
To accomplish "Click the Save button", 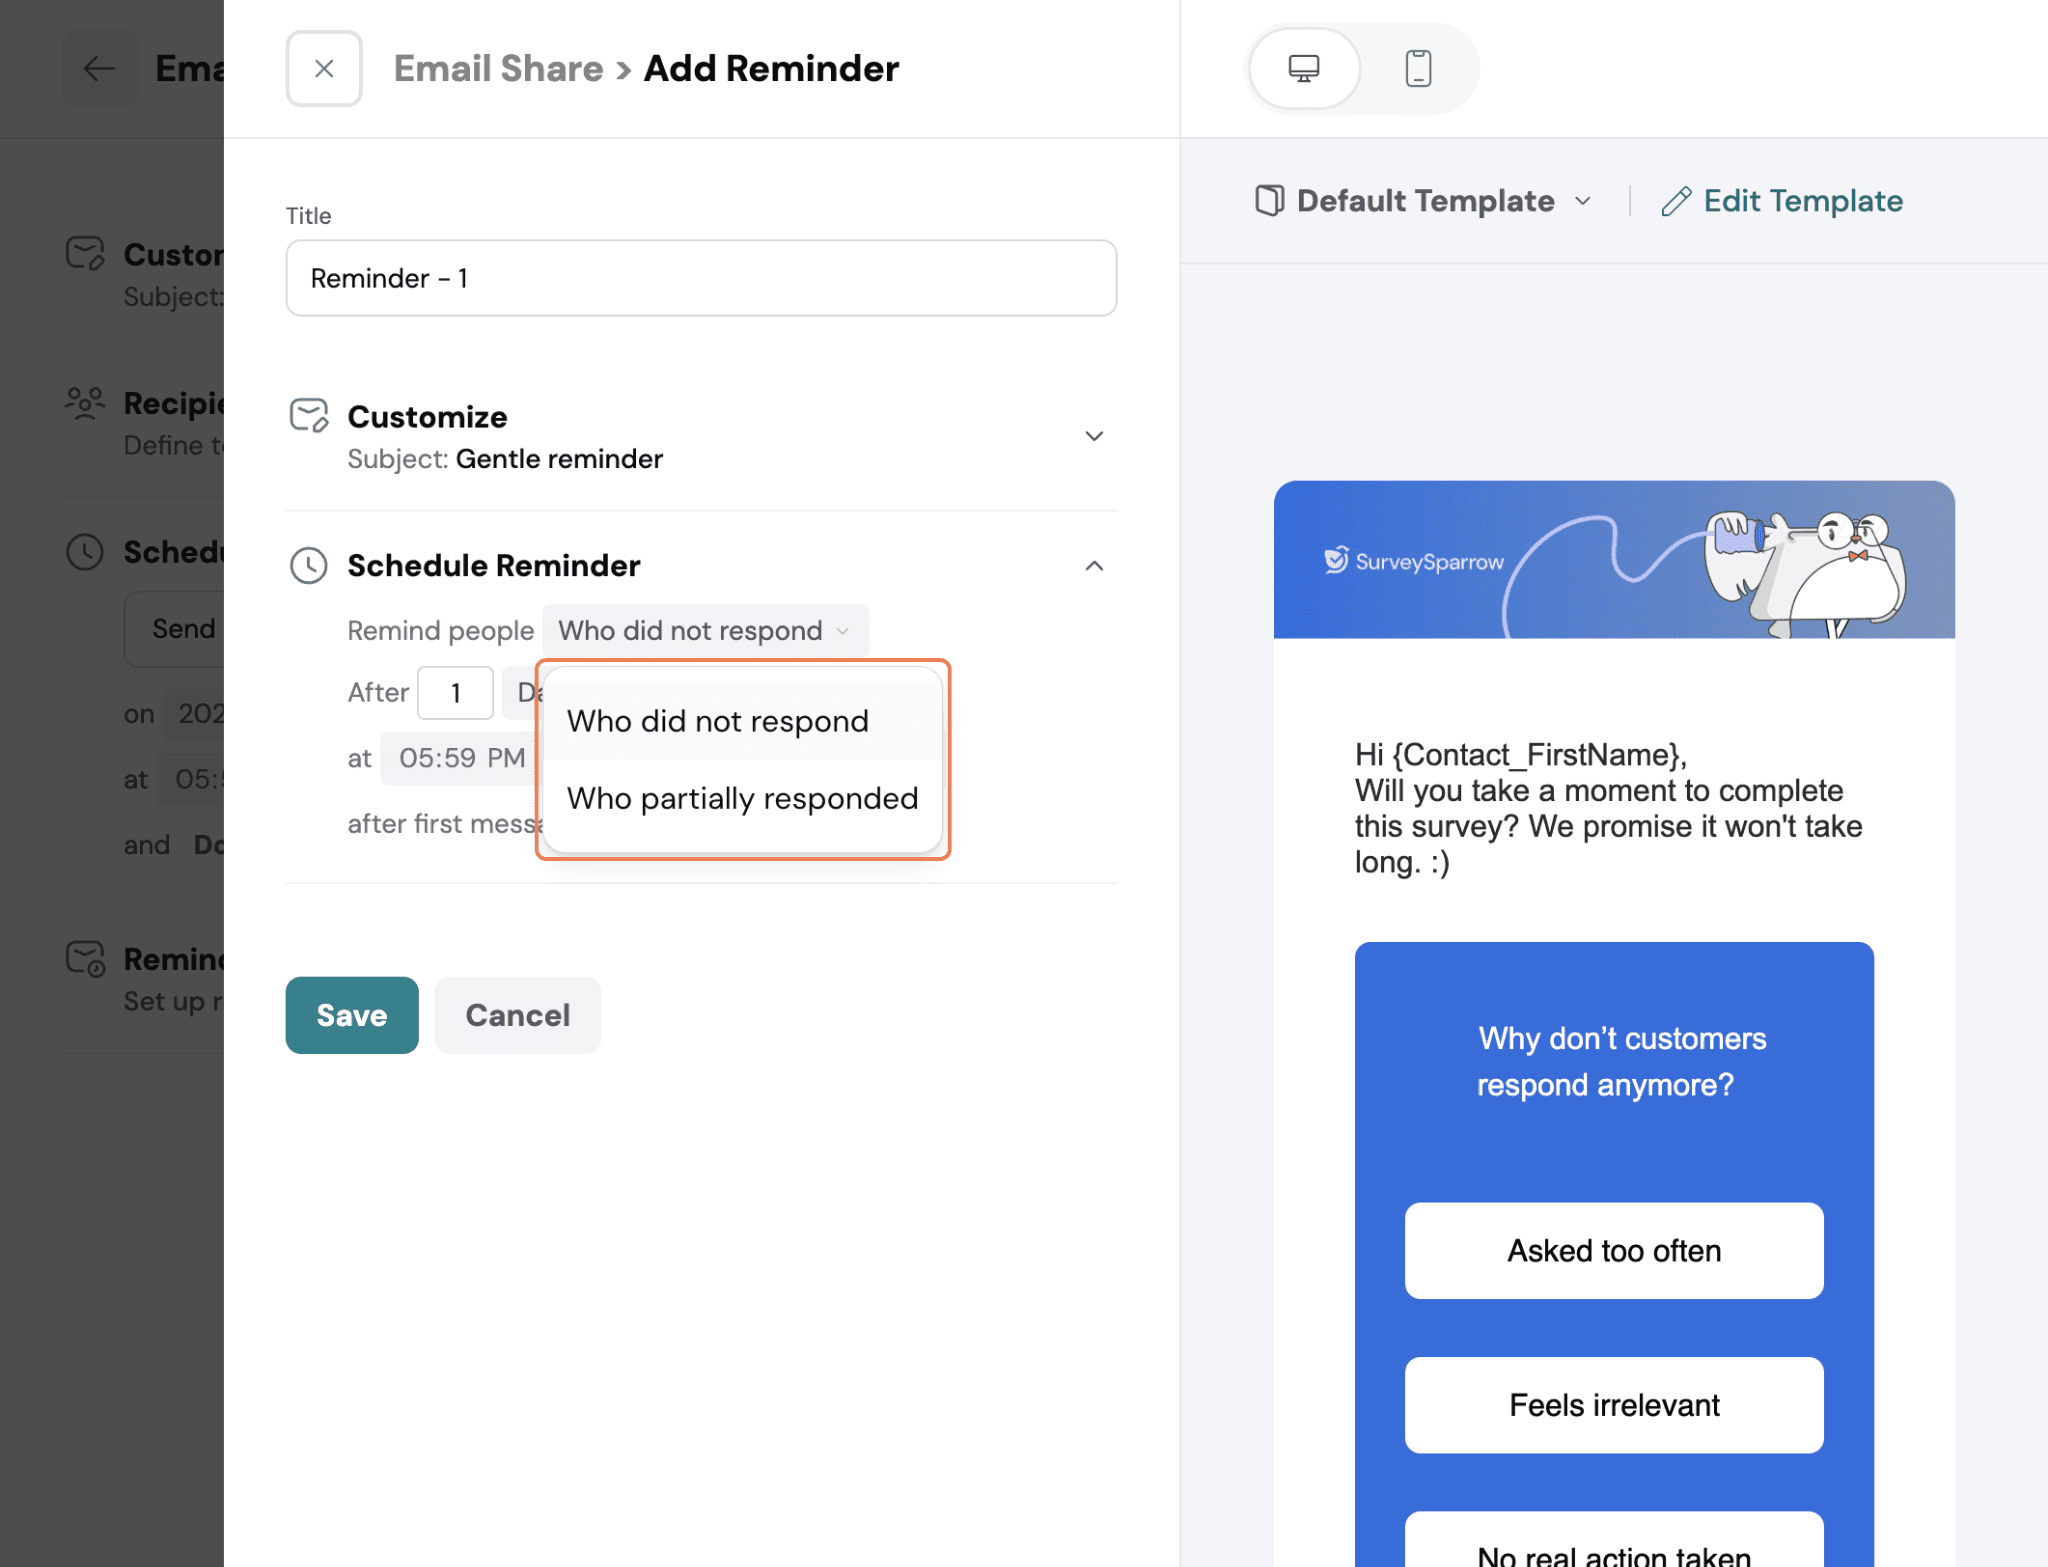I will coord(351,1015).
